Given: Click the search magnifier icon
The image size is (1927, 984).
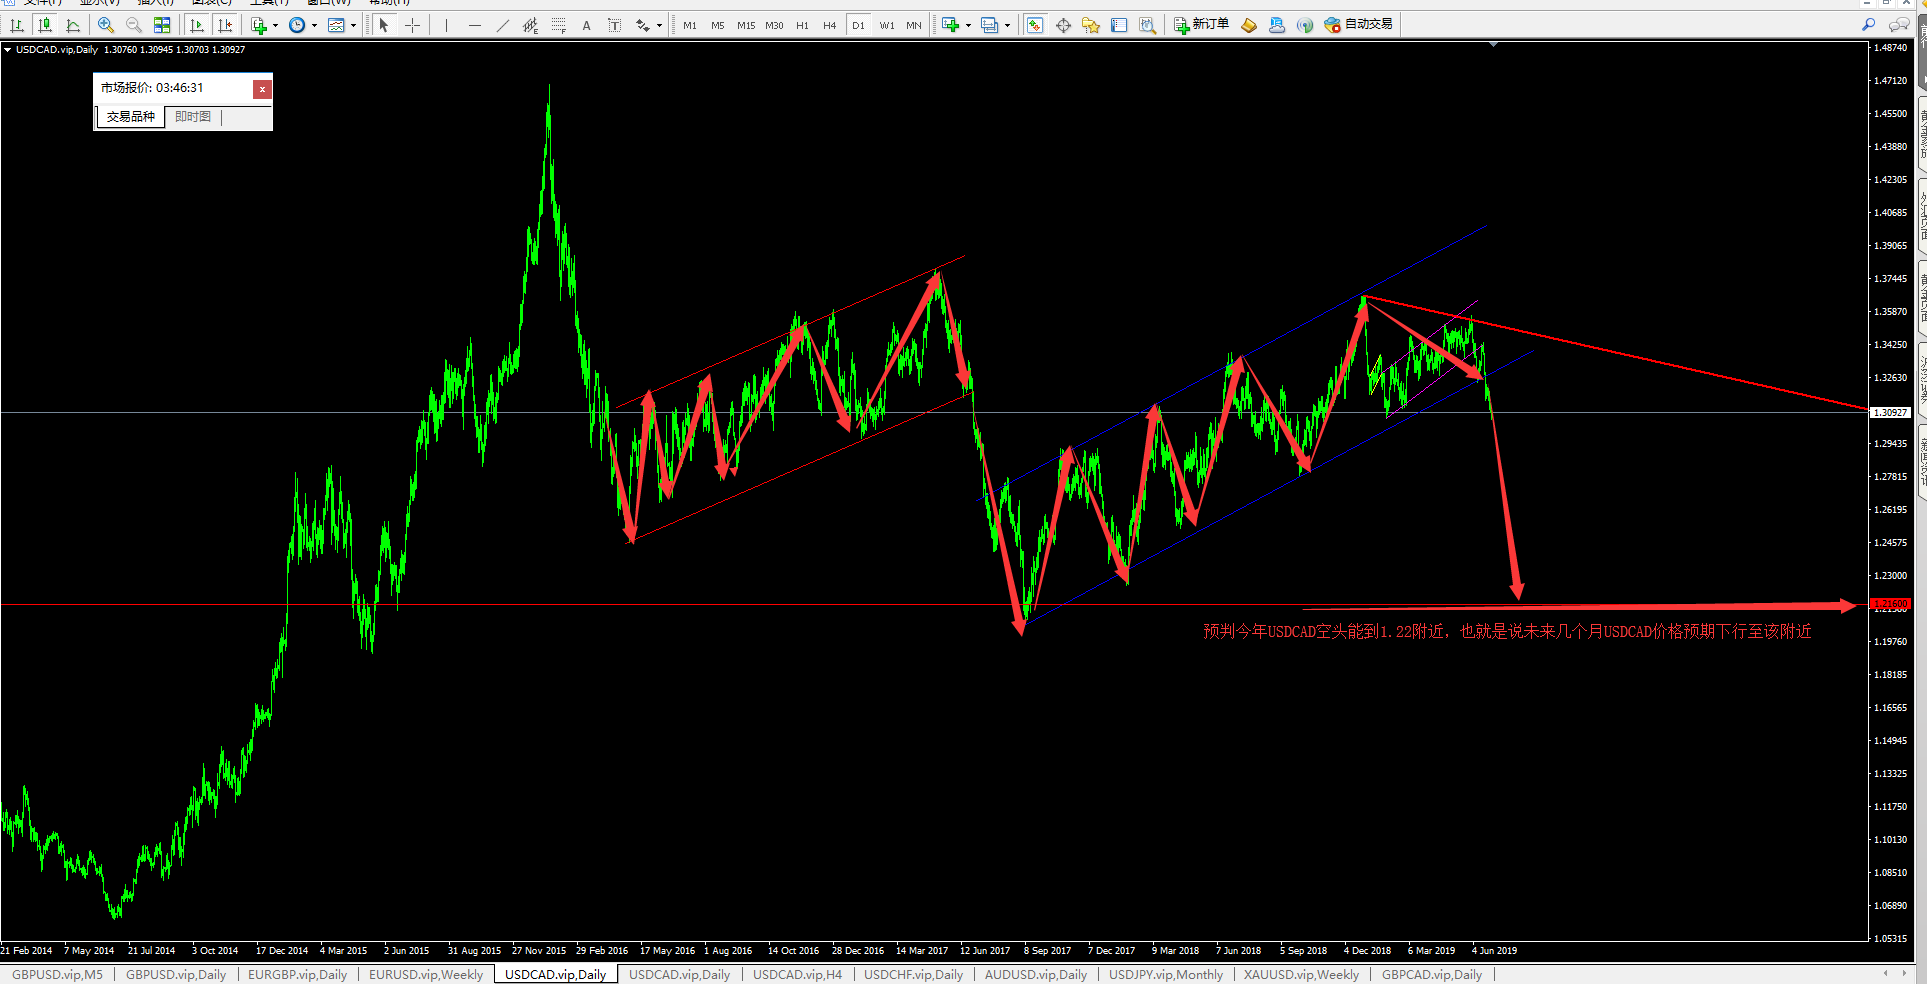Looking at the screenshot, I should pyautogui.click(x=1868, y=25).
